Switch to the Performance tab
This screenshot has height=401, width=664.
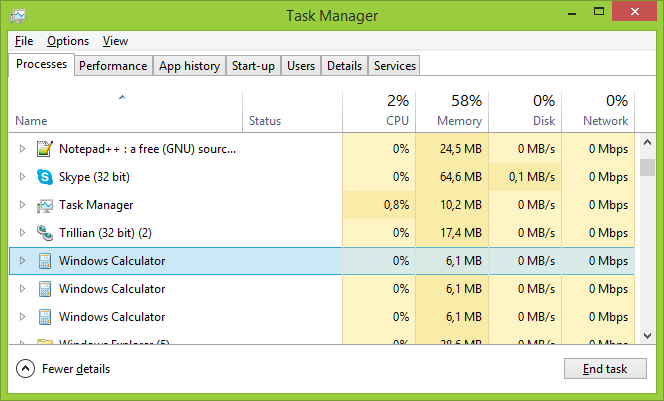pos(113,66)
